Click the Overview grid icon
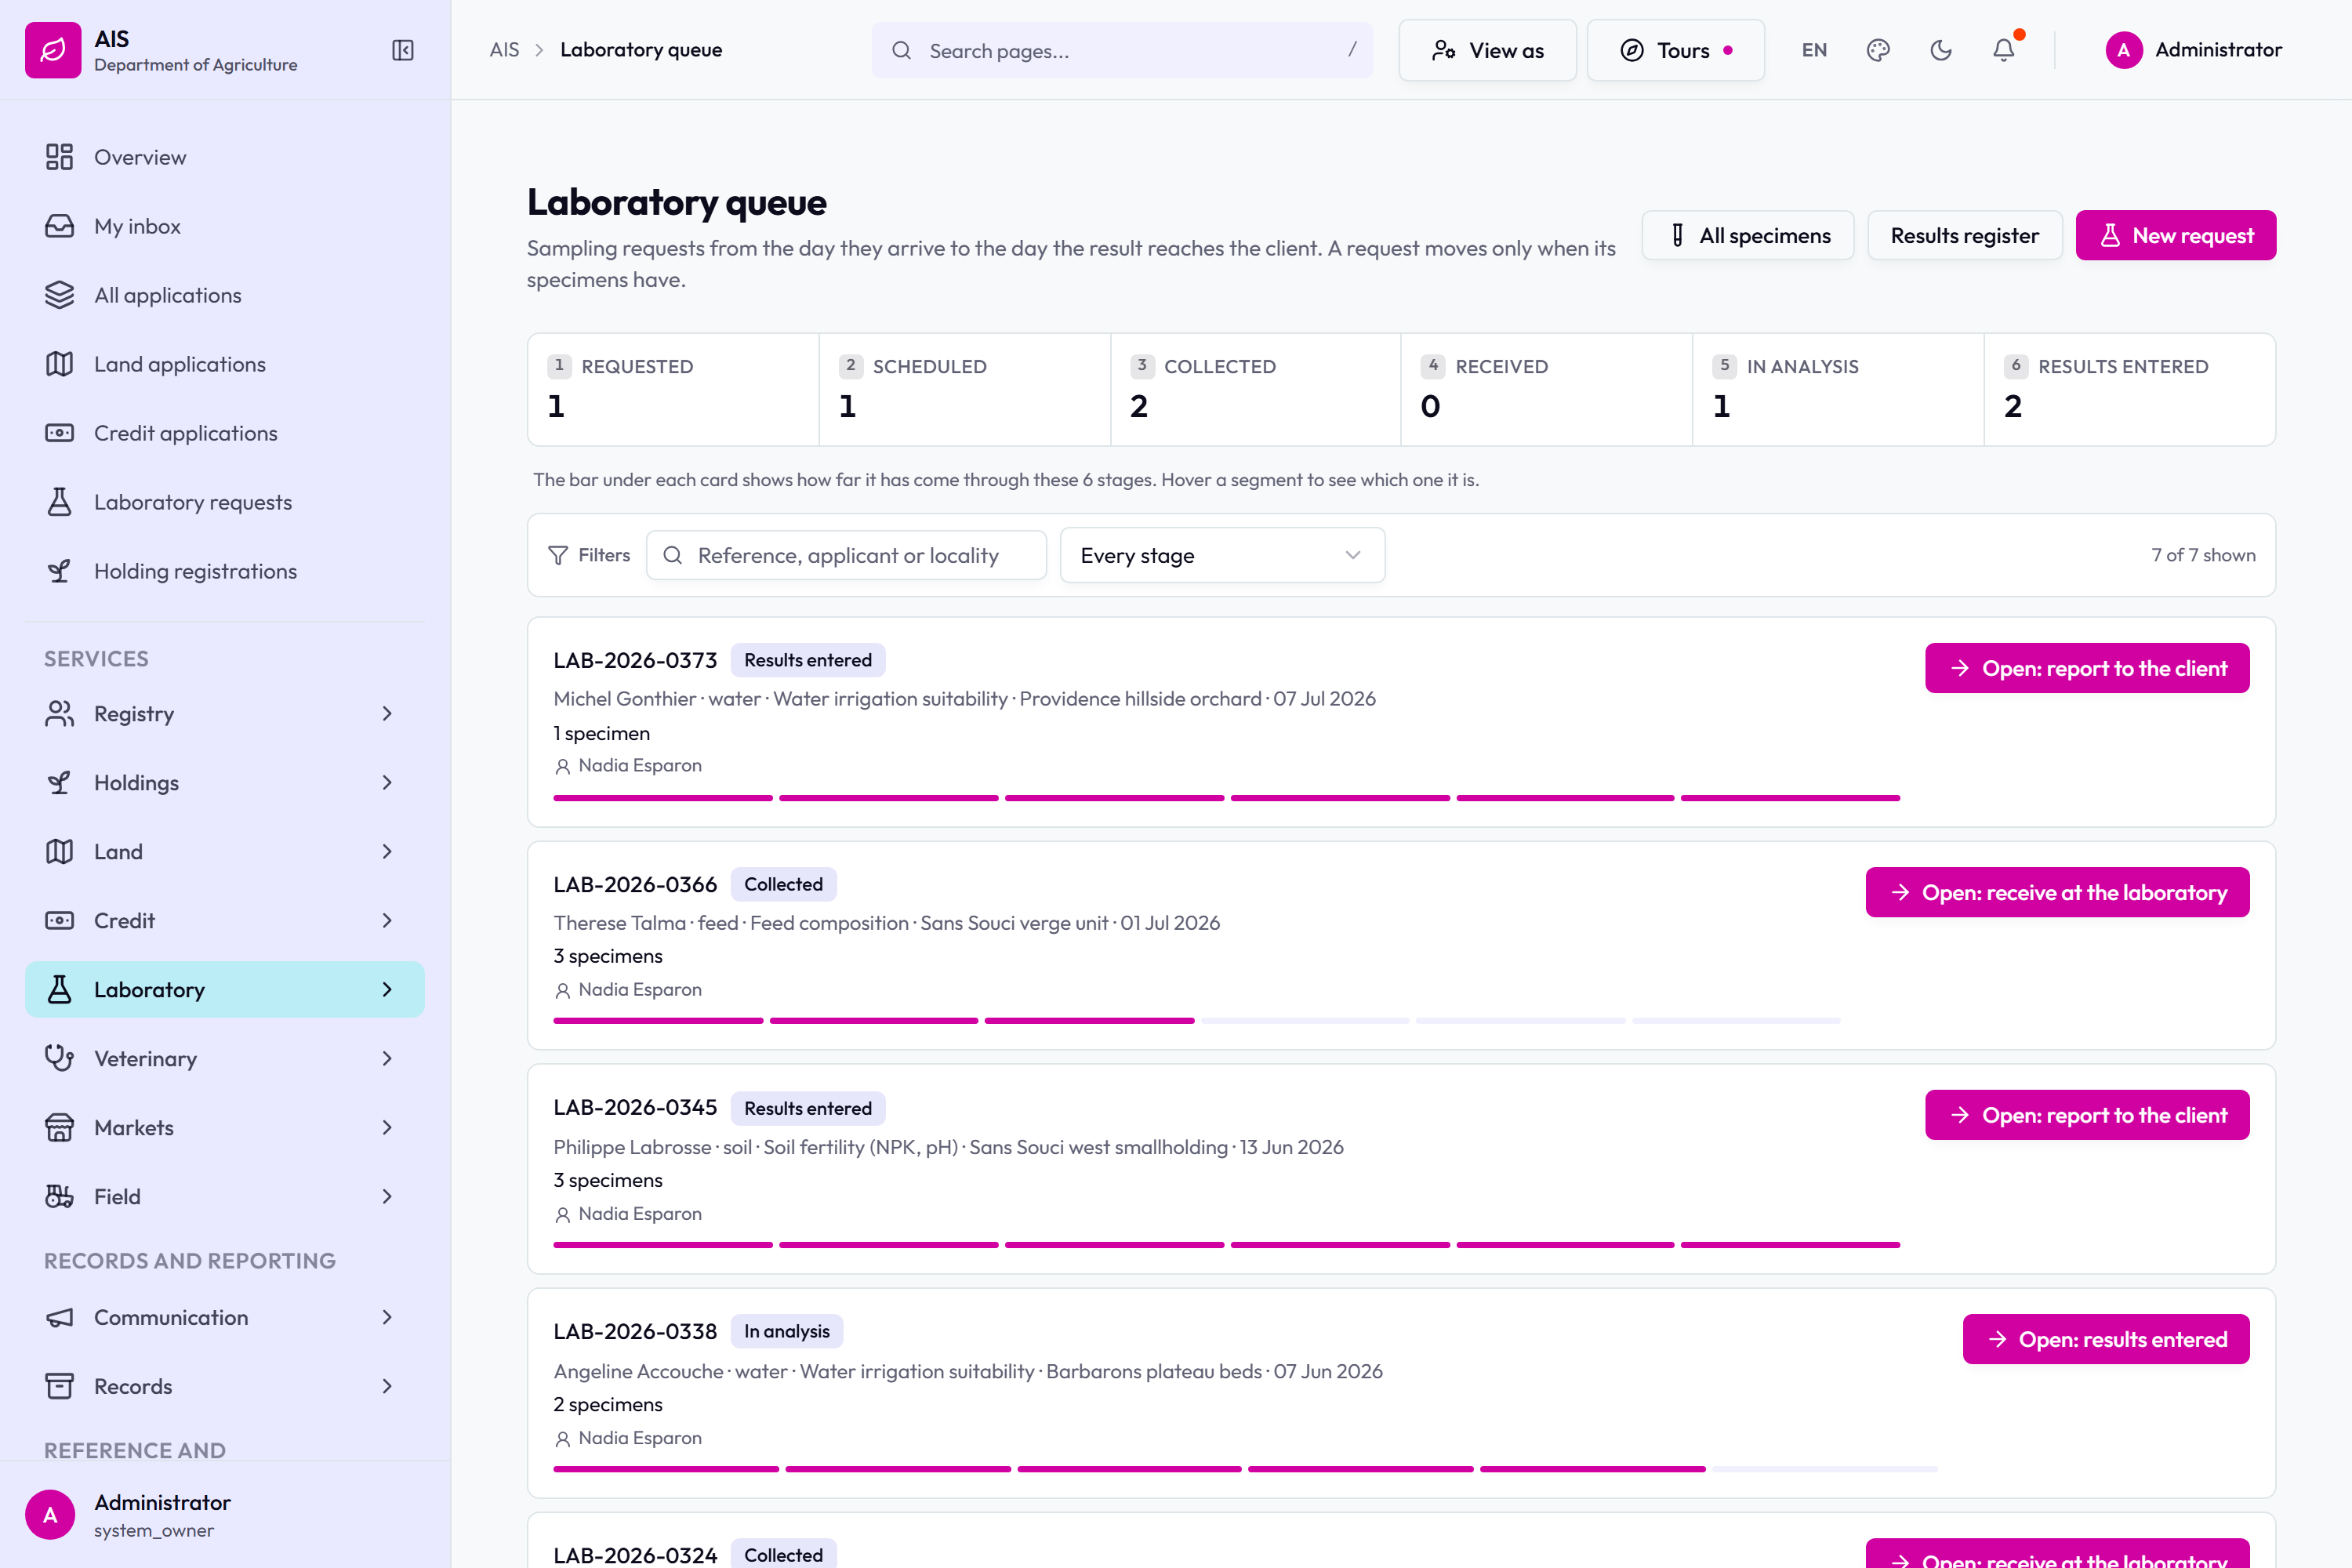2352x1568 pixels. point(59,157)
